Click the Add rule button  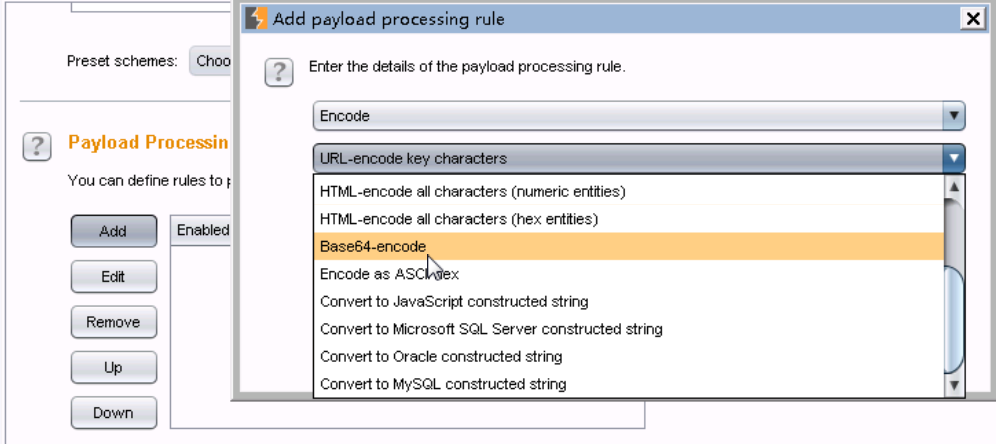113,231
